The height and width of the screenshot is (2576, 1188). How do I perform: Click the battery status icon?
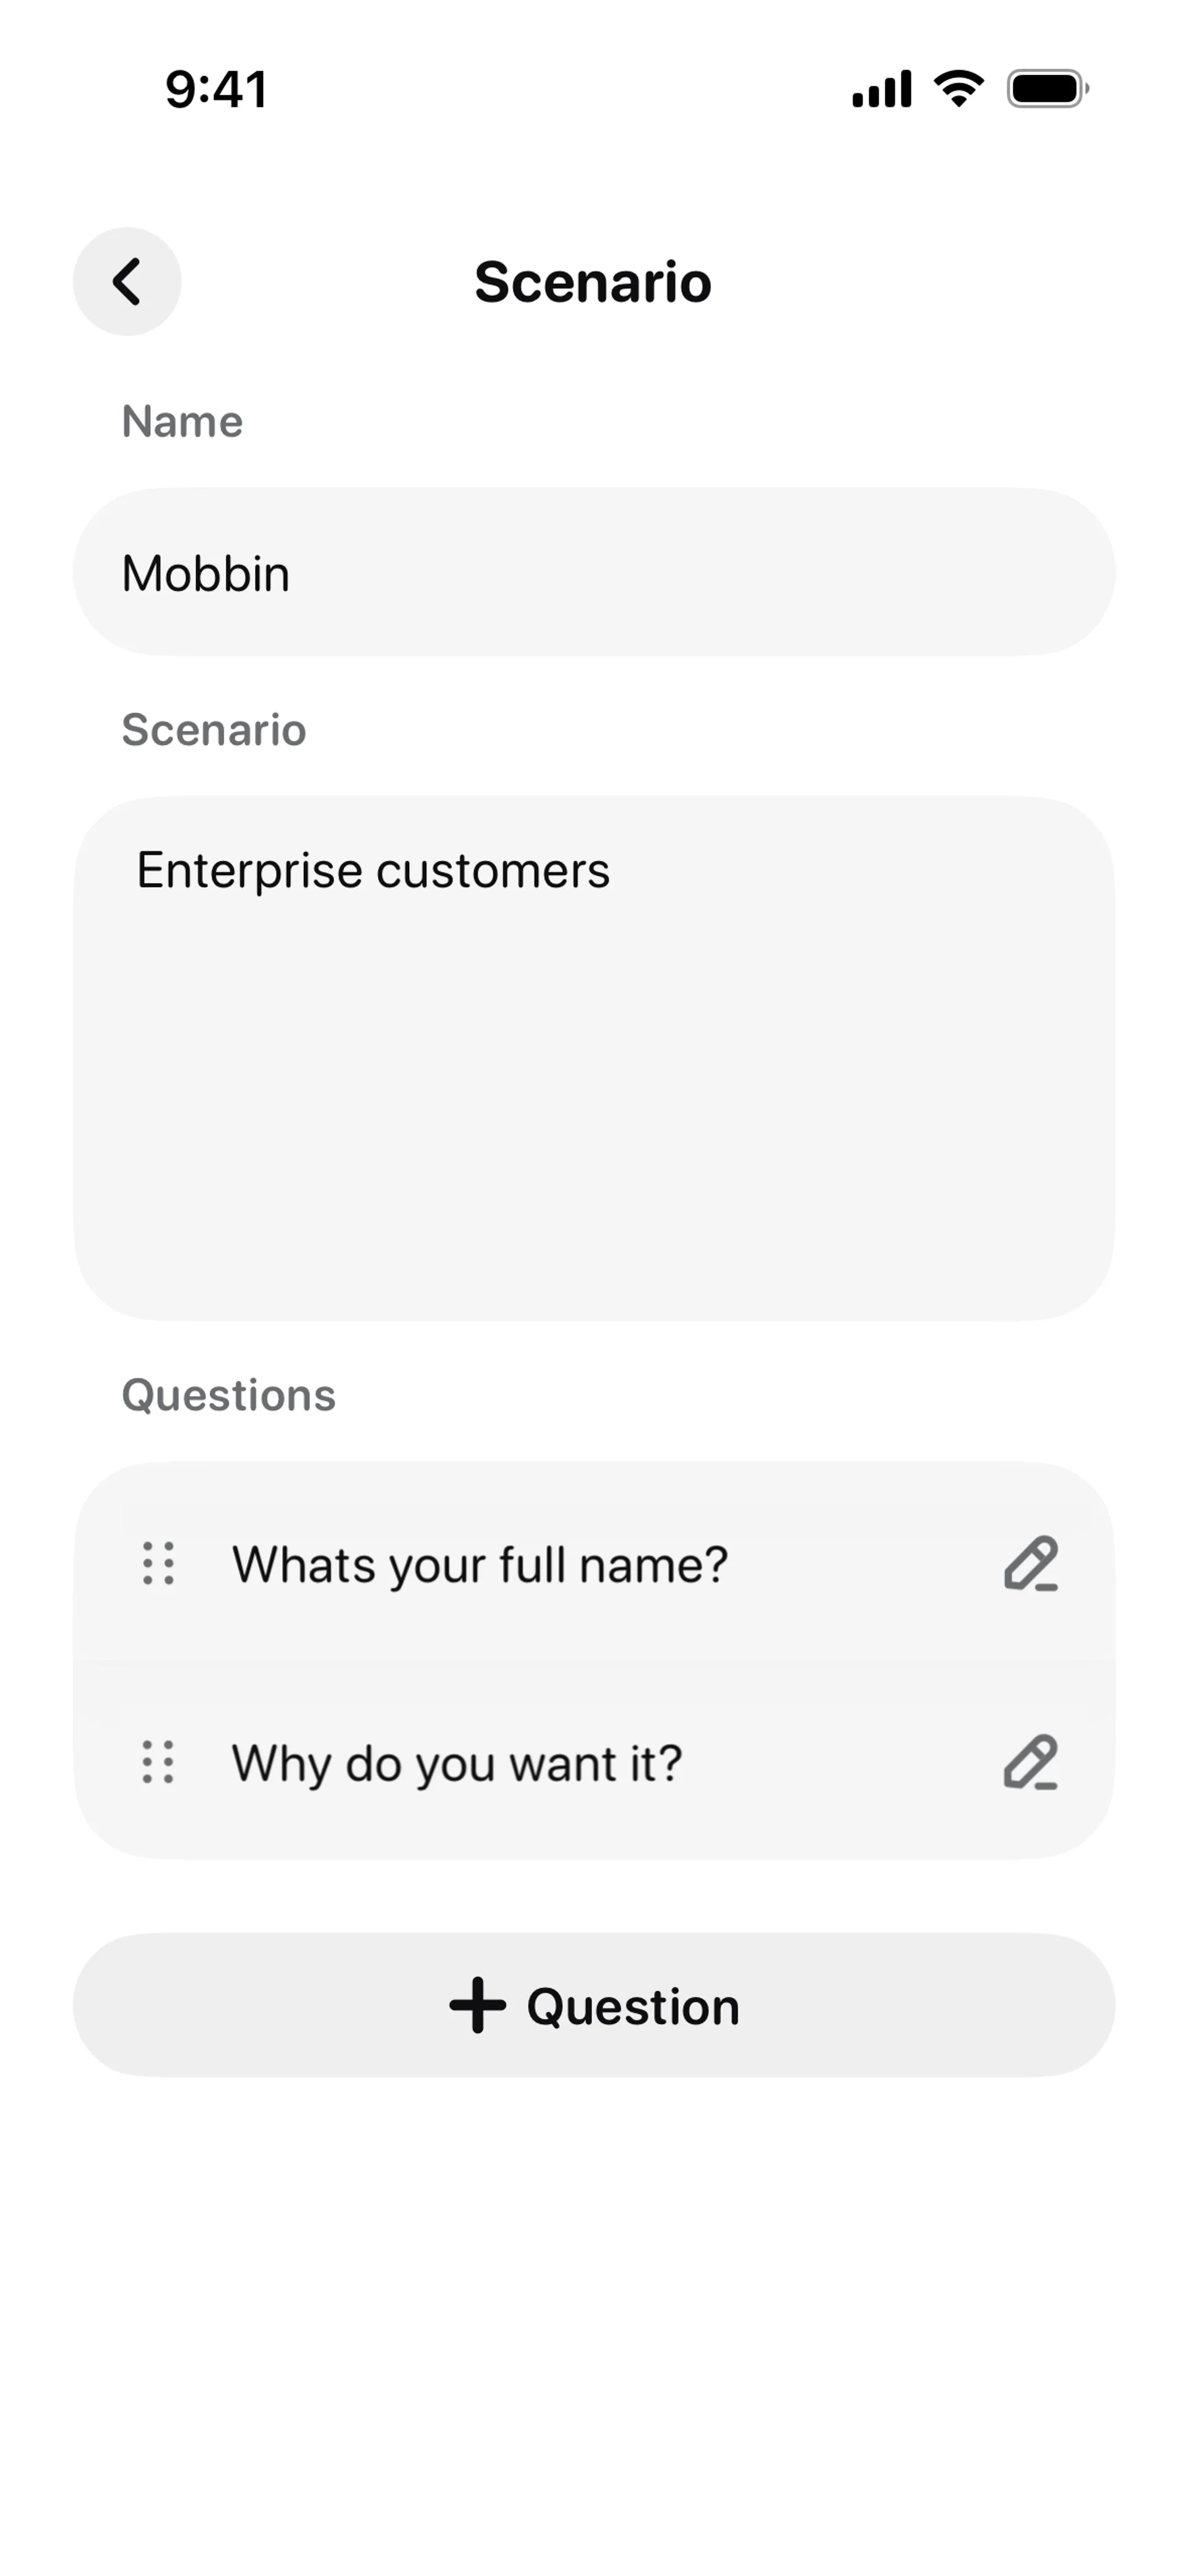coord(1046,89)
